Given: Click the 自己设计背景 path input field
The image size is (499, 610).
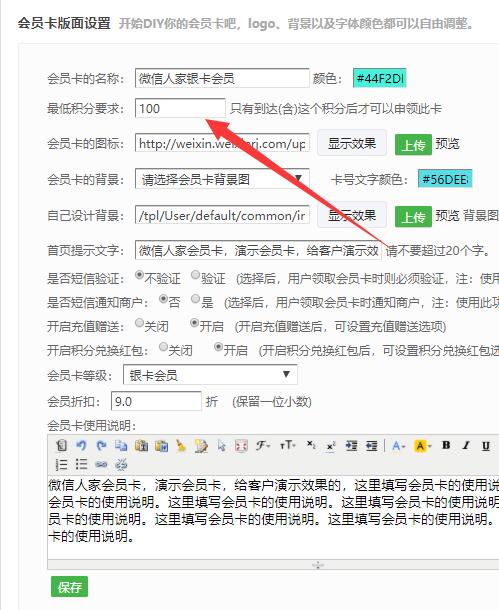Looking at the screenshot, I should pyautogui.click(x=222, y=215).
